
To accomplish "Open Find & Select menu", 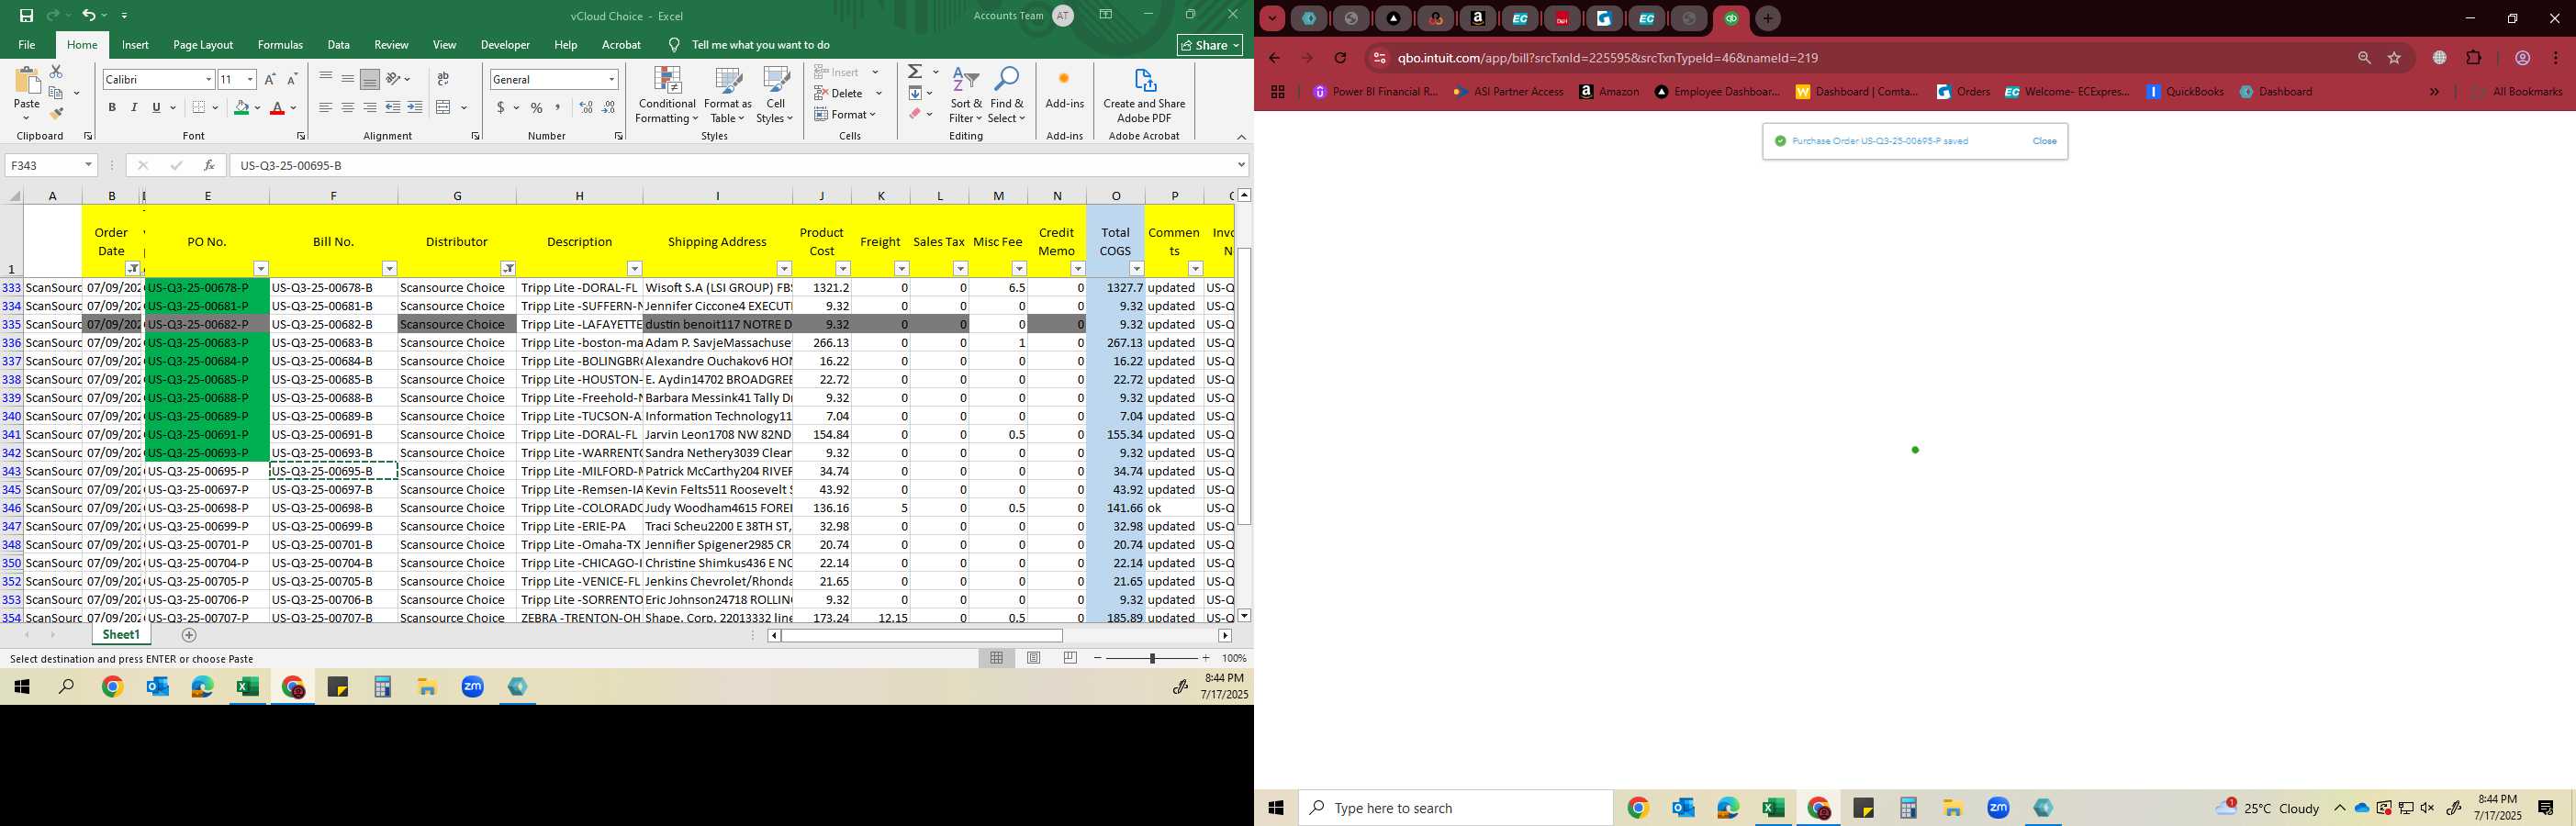I will point(1007,95).
